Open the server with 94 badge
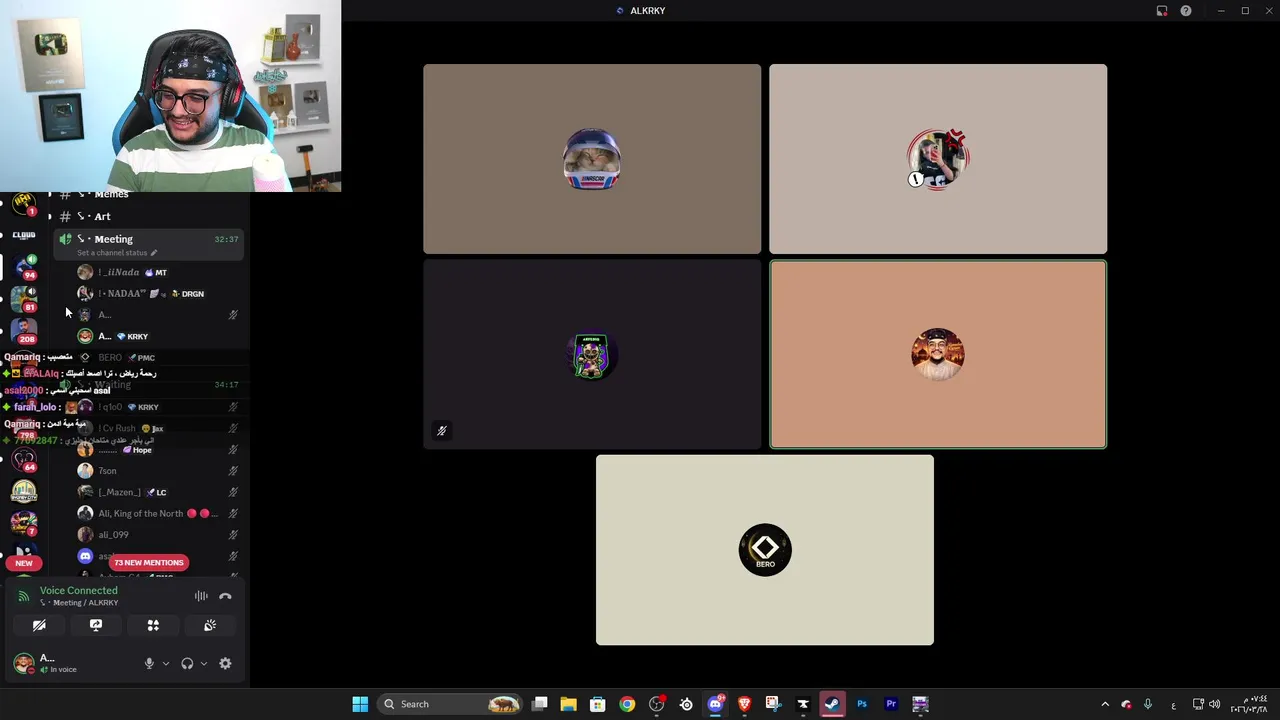Screen dimensions: 1280x720 [x=24, y=267]
